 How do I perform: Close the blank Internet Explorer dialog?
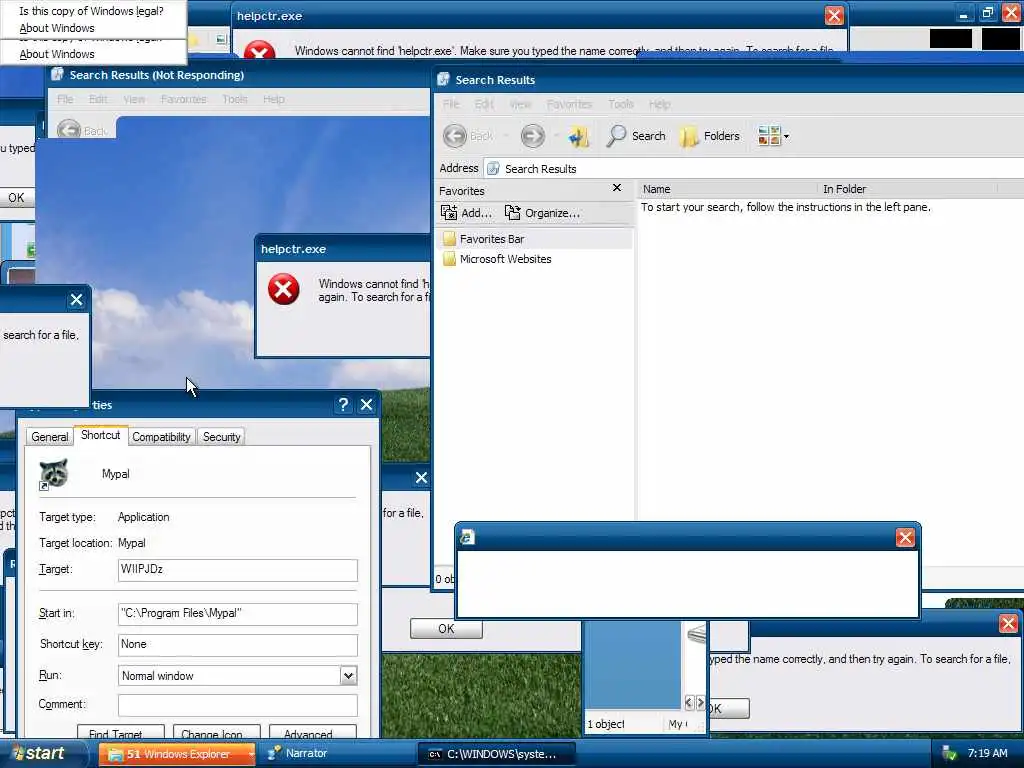[904, 537]
